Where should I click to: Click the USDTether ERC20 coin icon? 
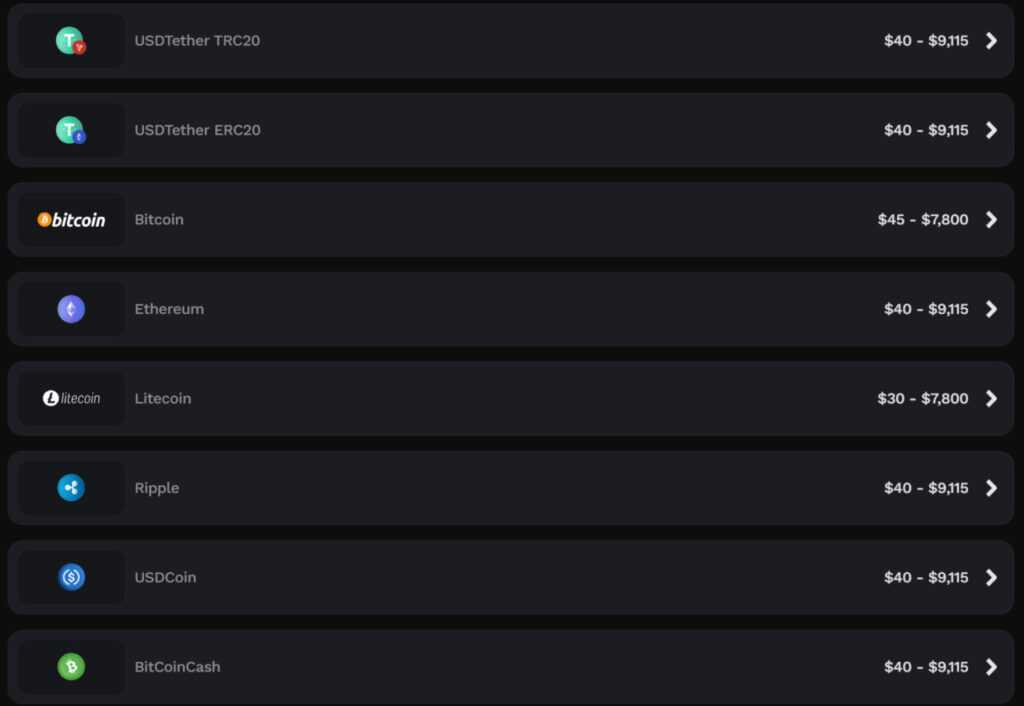pos(71,130)
